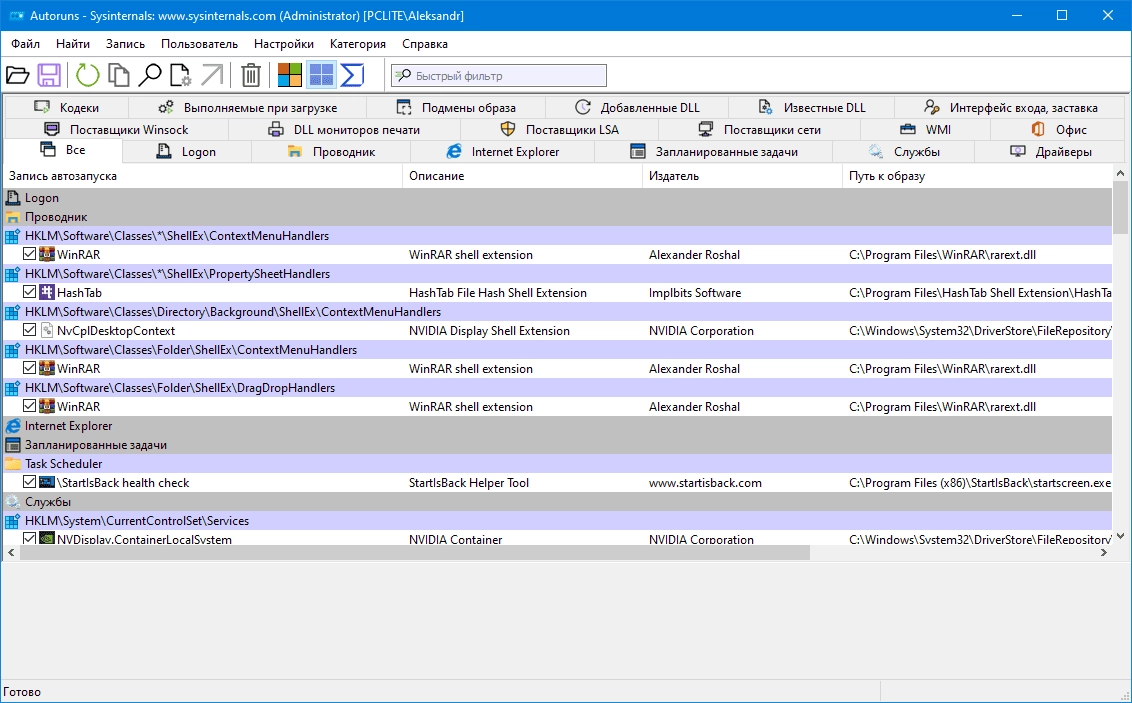Open the Найти menu
The image size is (1132, 703).
73,44
